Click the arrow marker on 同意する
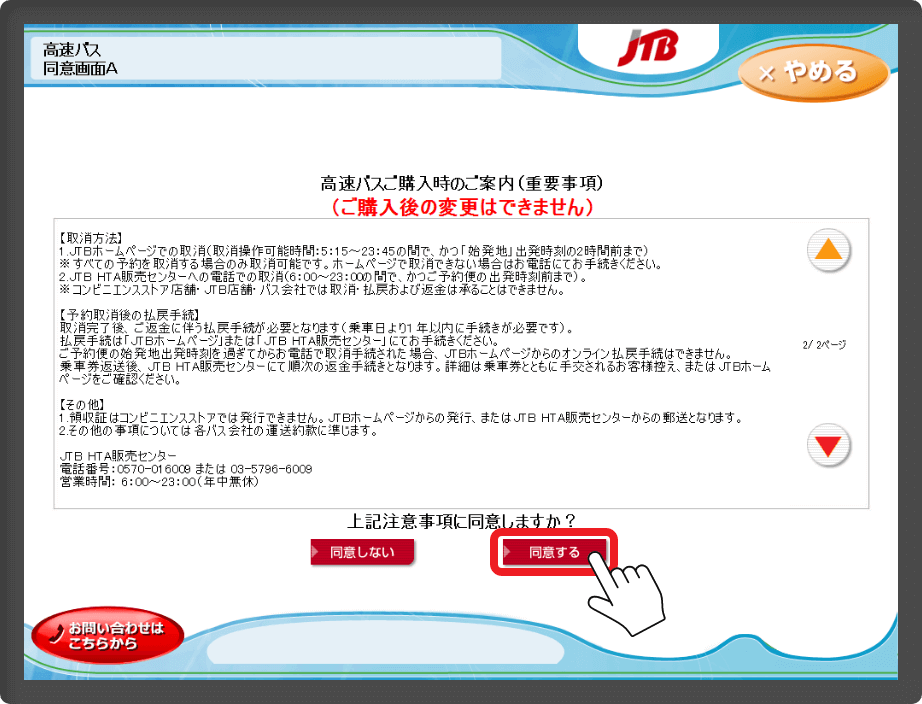 510,552
